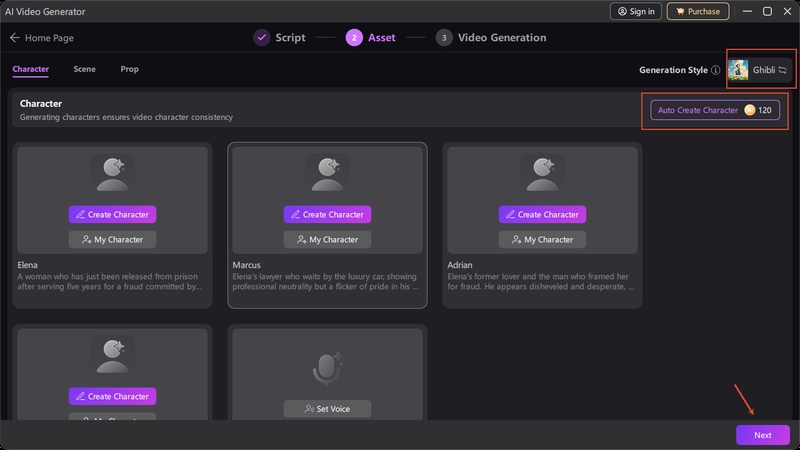The image size is (800, 450).
Task: Click Create Character for Elena
Action: coord(112,215)
